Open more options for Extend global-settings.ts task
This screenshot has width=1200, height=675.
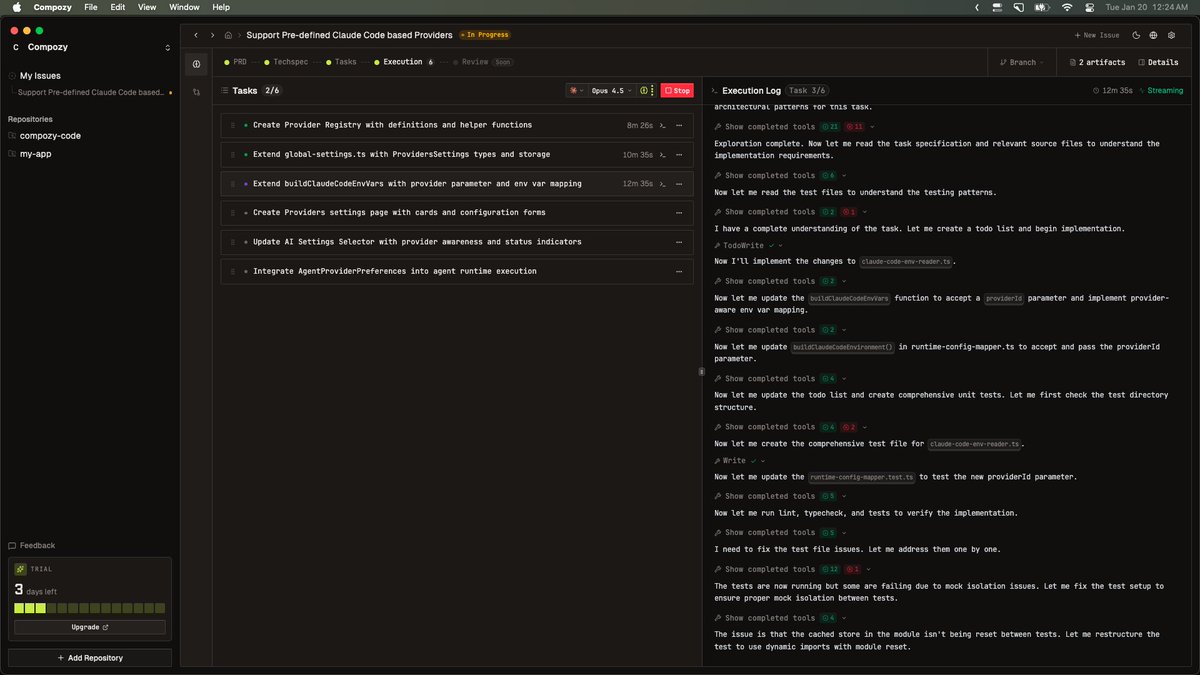[680, 155]
